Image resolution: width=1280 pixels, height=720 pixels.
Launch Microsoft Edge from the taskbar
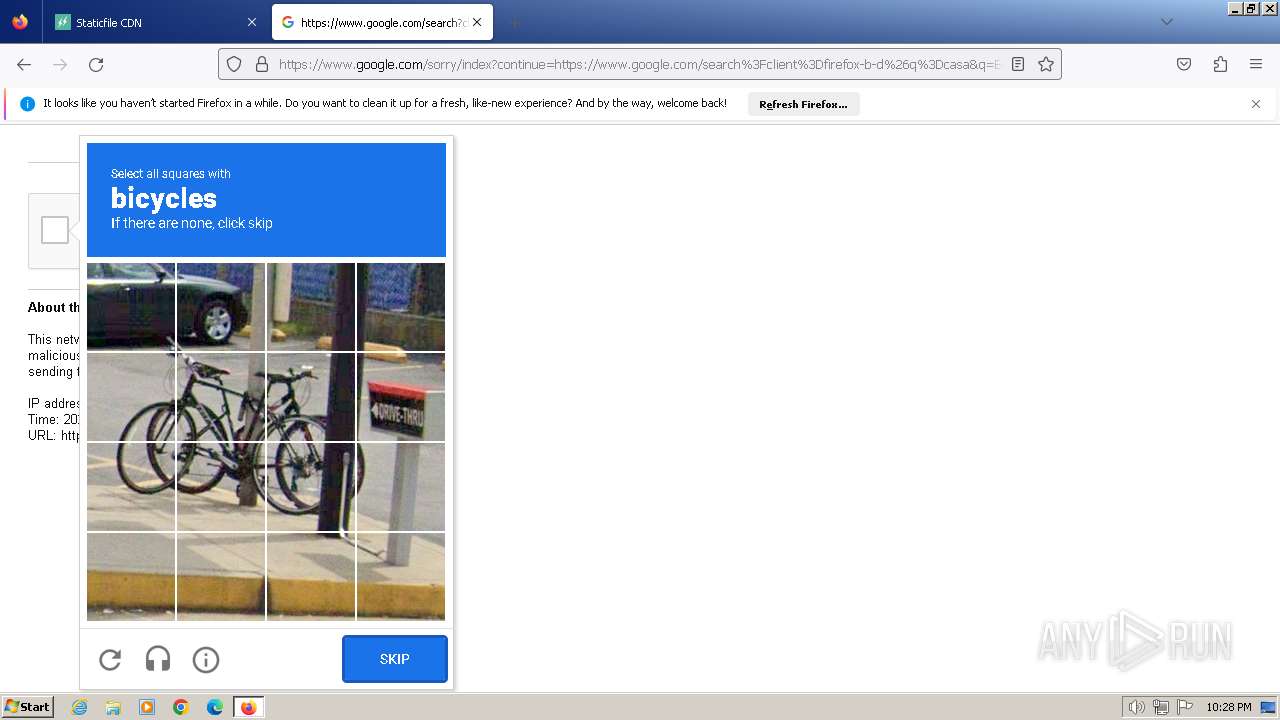point(215,707)
